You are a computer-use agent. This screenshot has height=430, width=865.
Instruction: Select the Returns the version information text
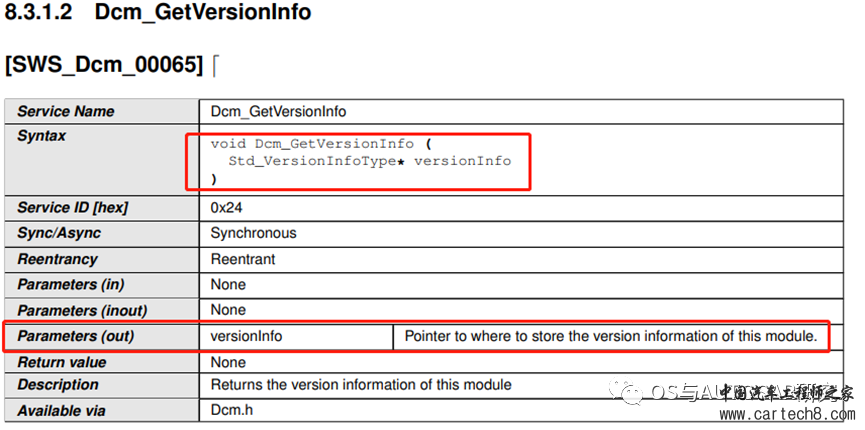pyautogui.click(x=361, y=385)
